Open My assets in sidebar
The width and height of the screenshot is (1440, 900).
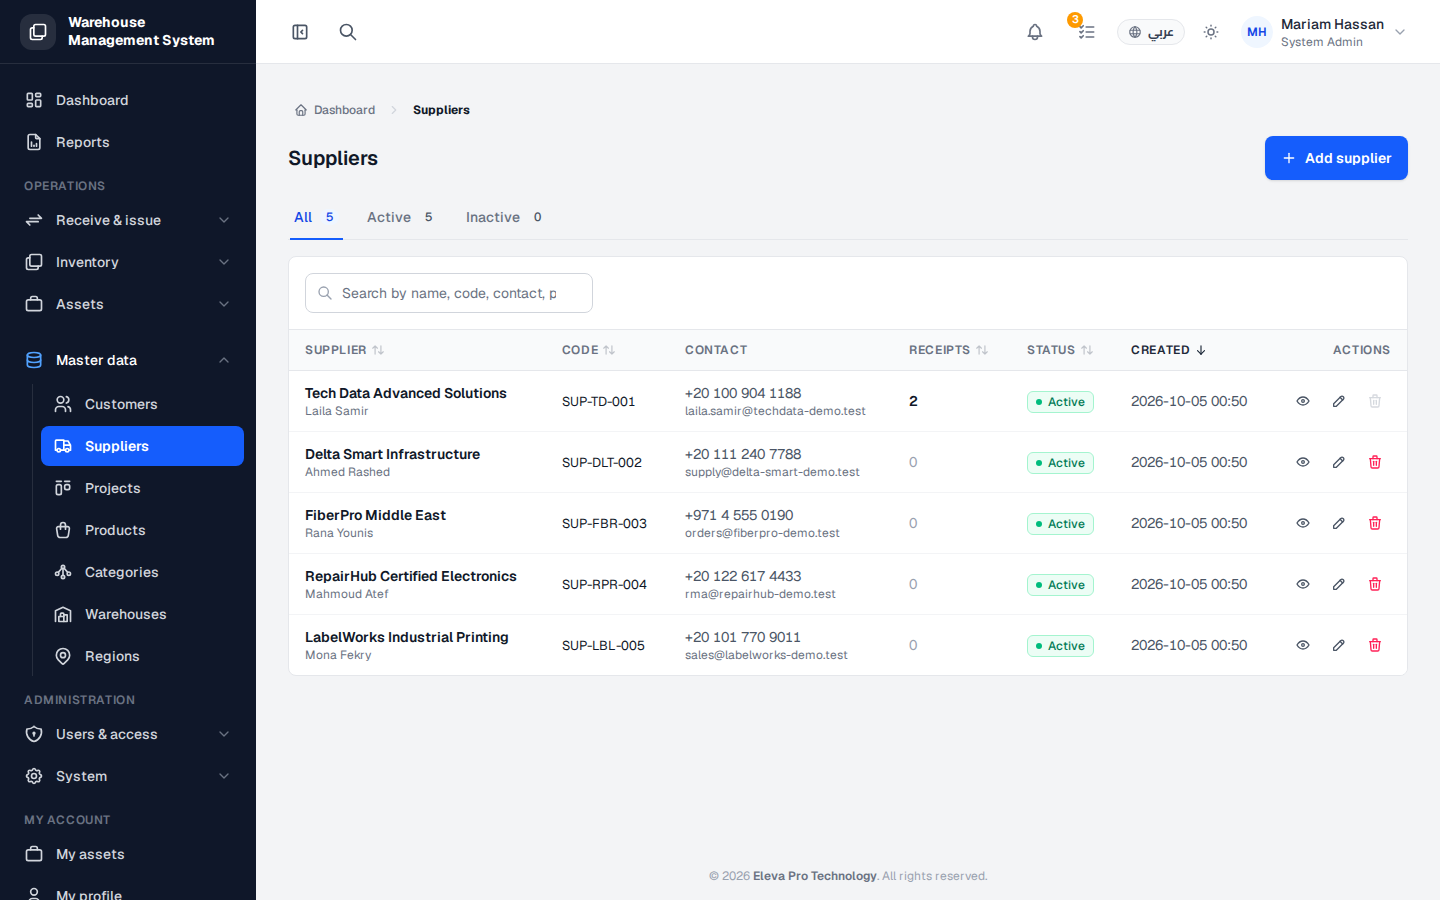[x=128, y=854]
